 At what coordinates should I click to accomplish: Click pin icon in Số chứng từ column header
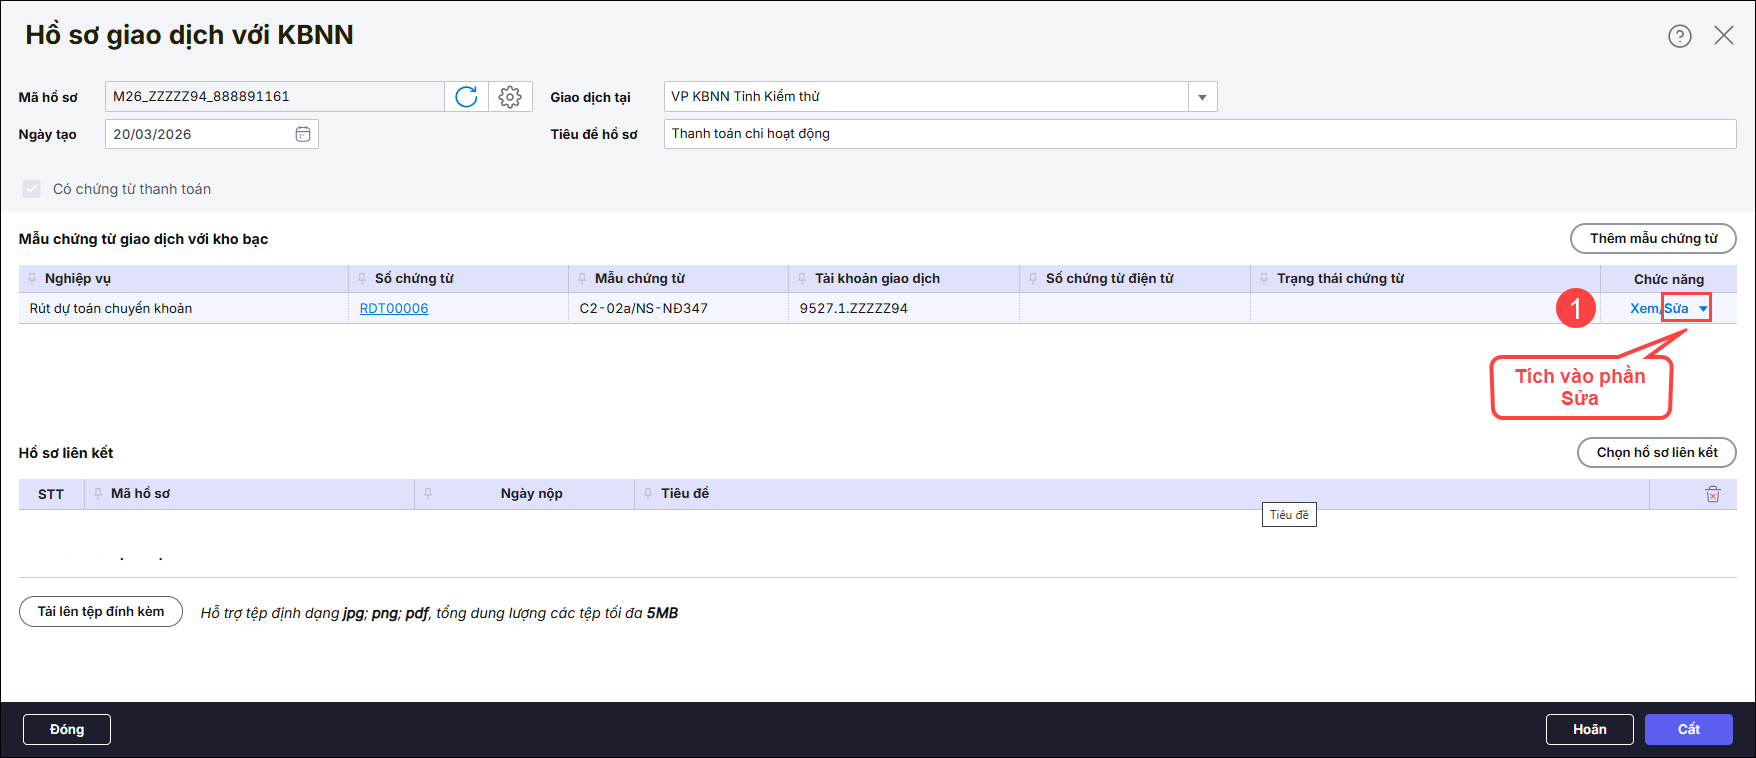(362, 279)
